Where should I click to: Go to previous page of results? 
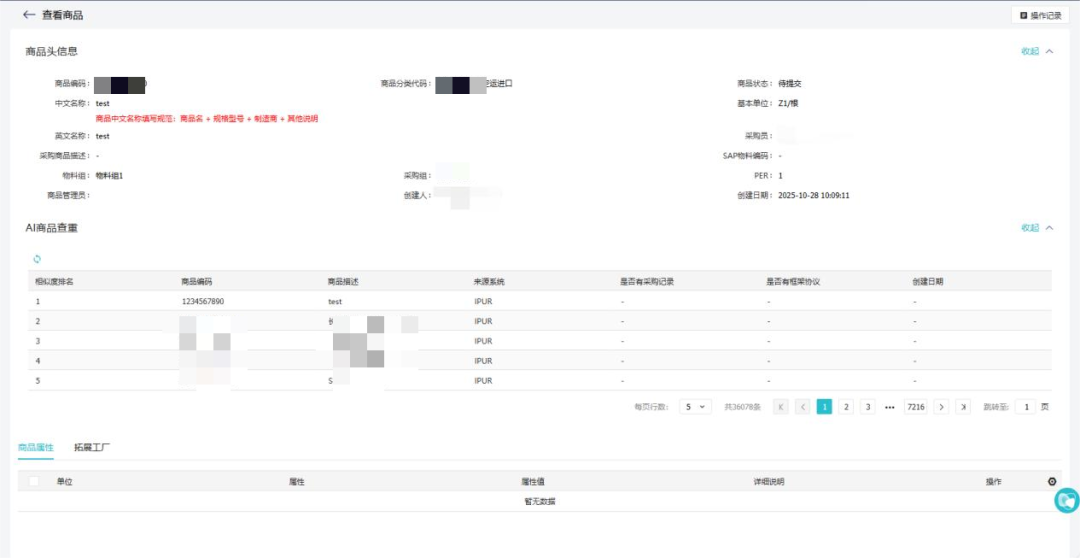pos(802,407)
